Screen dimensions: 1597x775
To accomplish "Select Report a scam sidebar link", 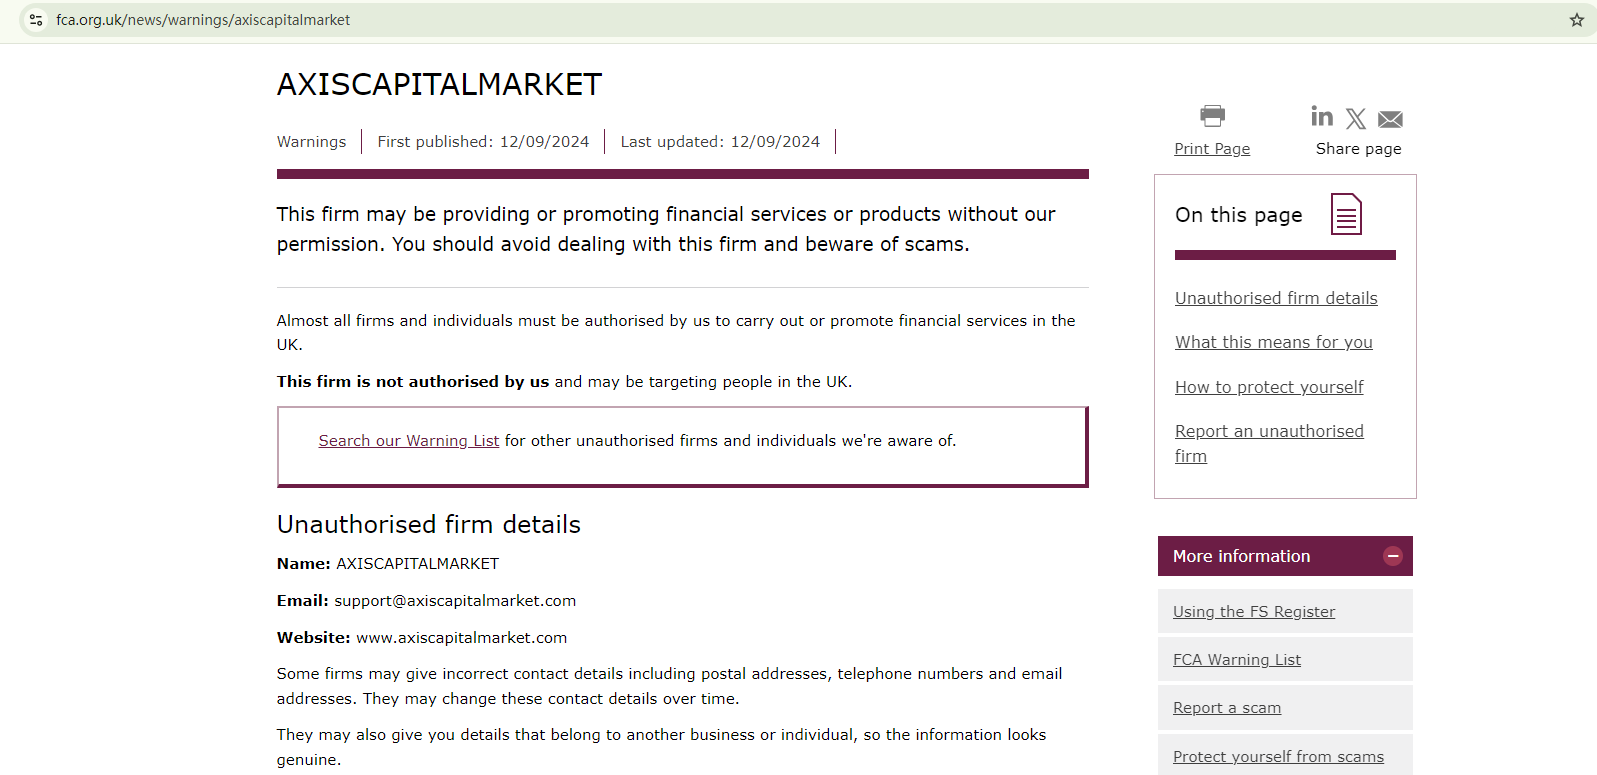I will click(x=1226, y=708).
